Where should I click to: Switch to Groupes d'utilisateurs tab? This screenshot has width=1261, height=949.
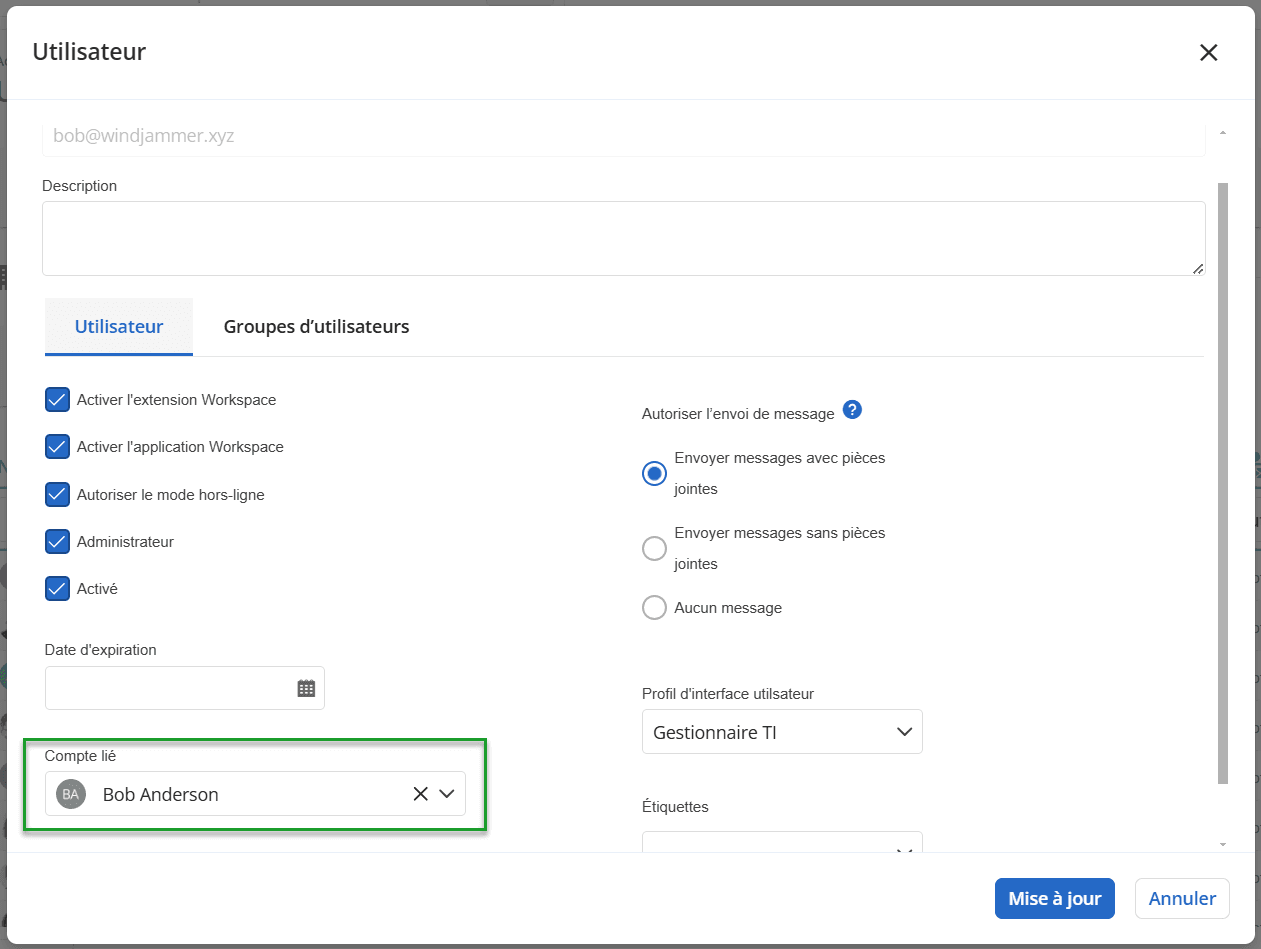point(316,327)
